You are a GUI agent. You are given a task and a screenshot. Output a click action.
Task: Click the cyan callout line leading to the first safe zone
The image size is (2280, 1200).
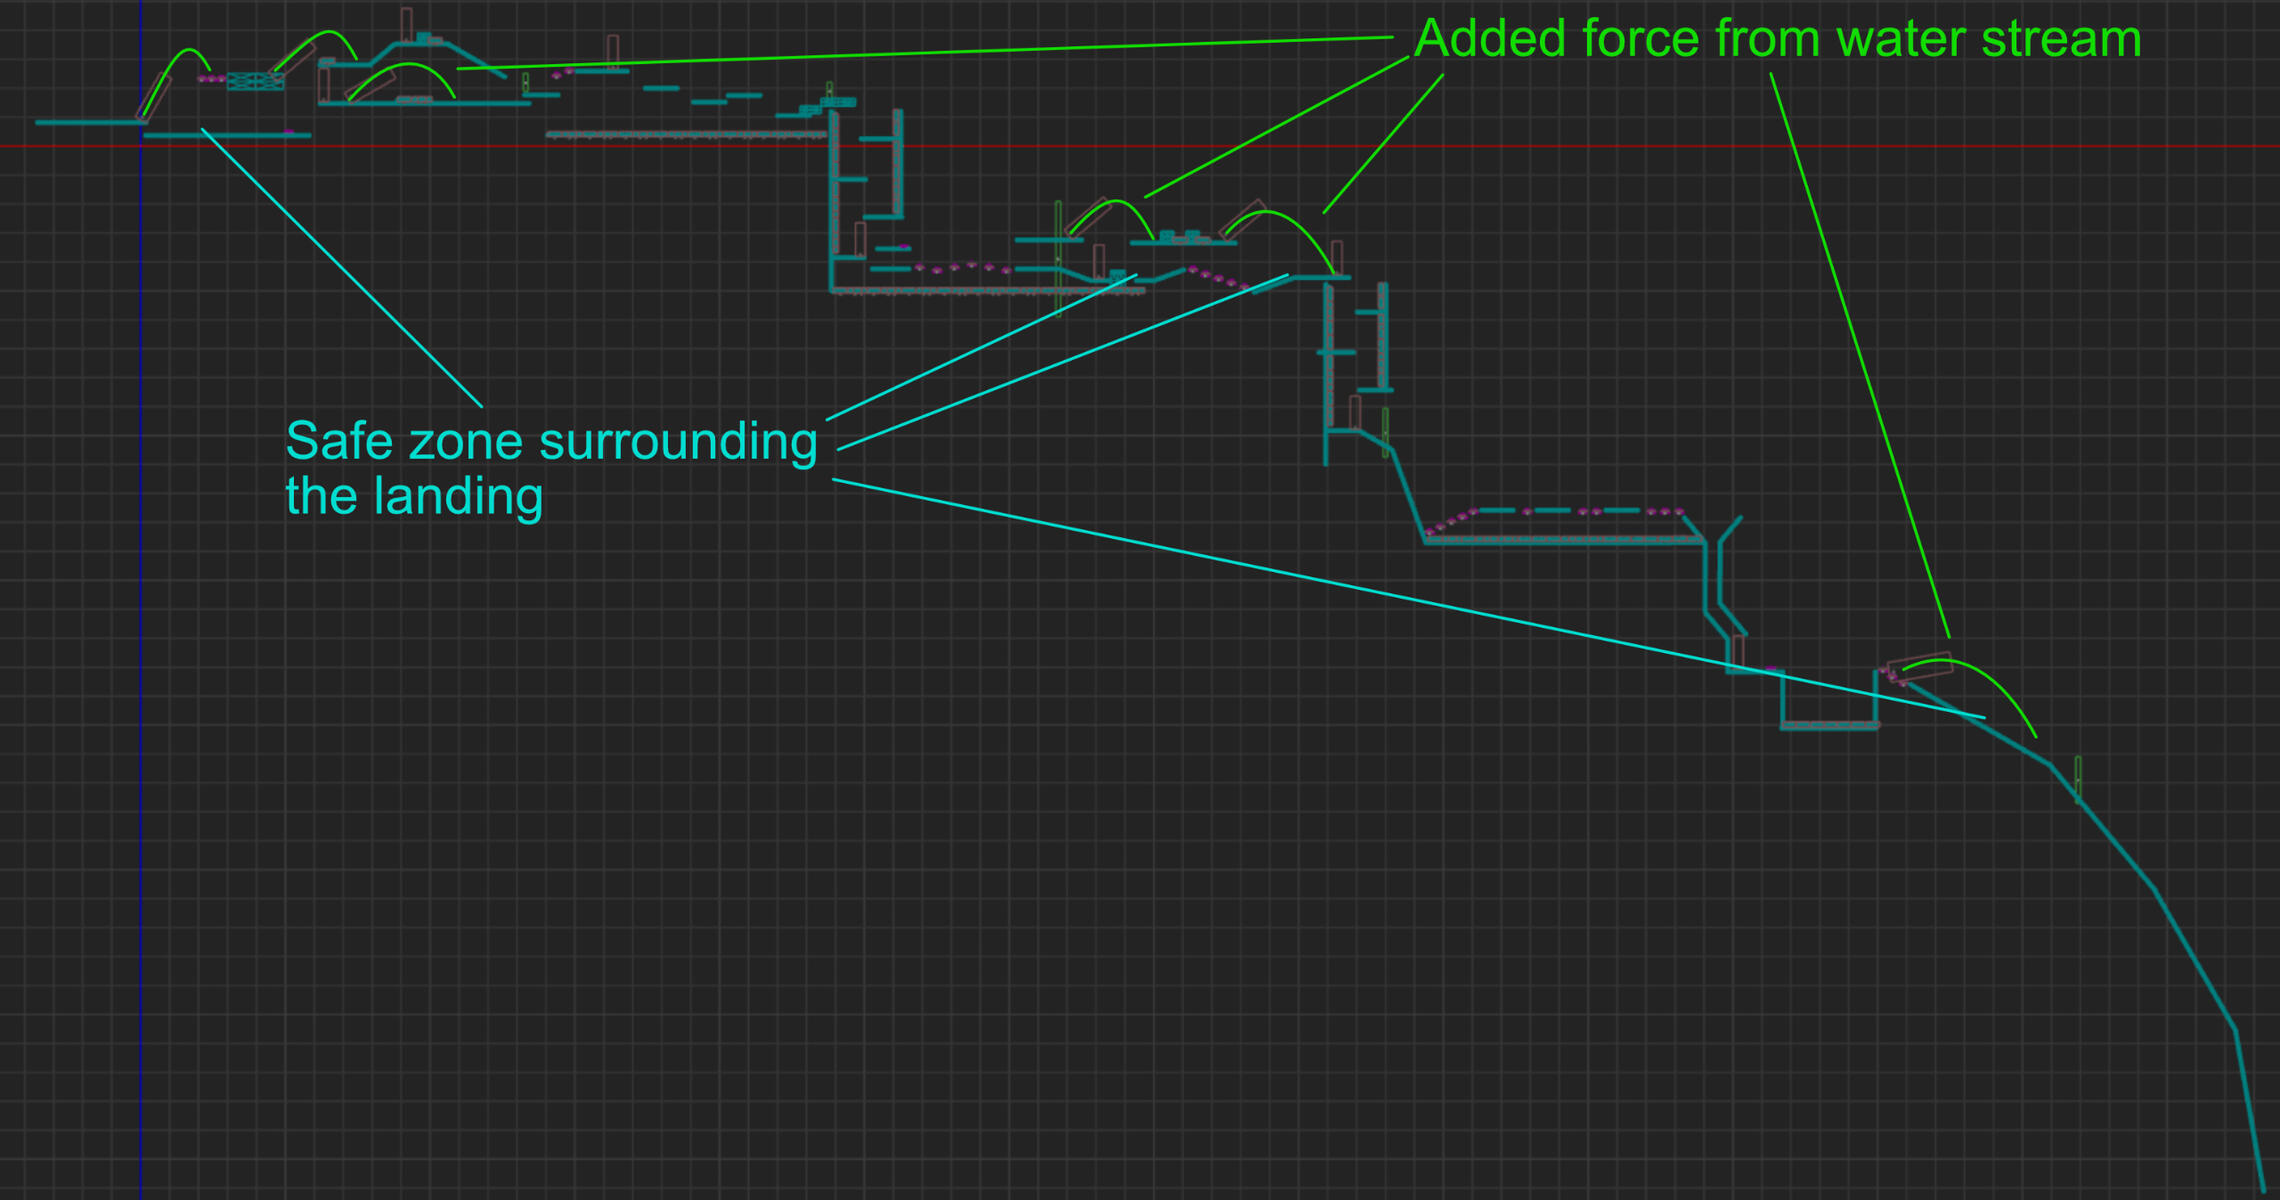(x=342, y=268)
